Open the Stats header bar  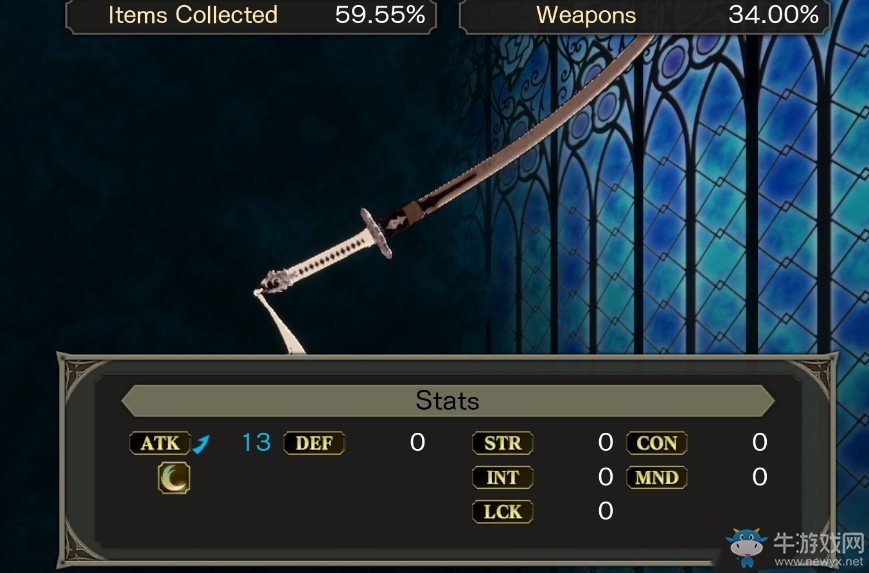coord(448,401)
